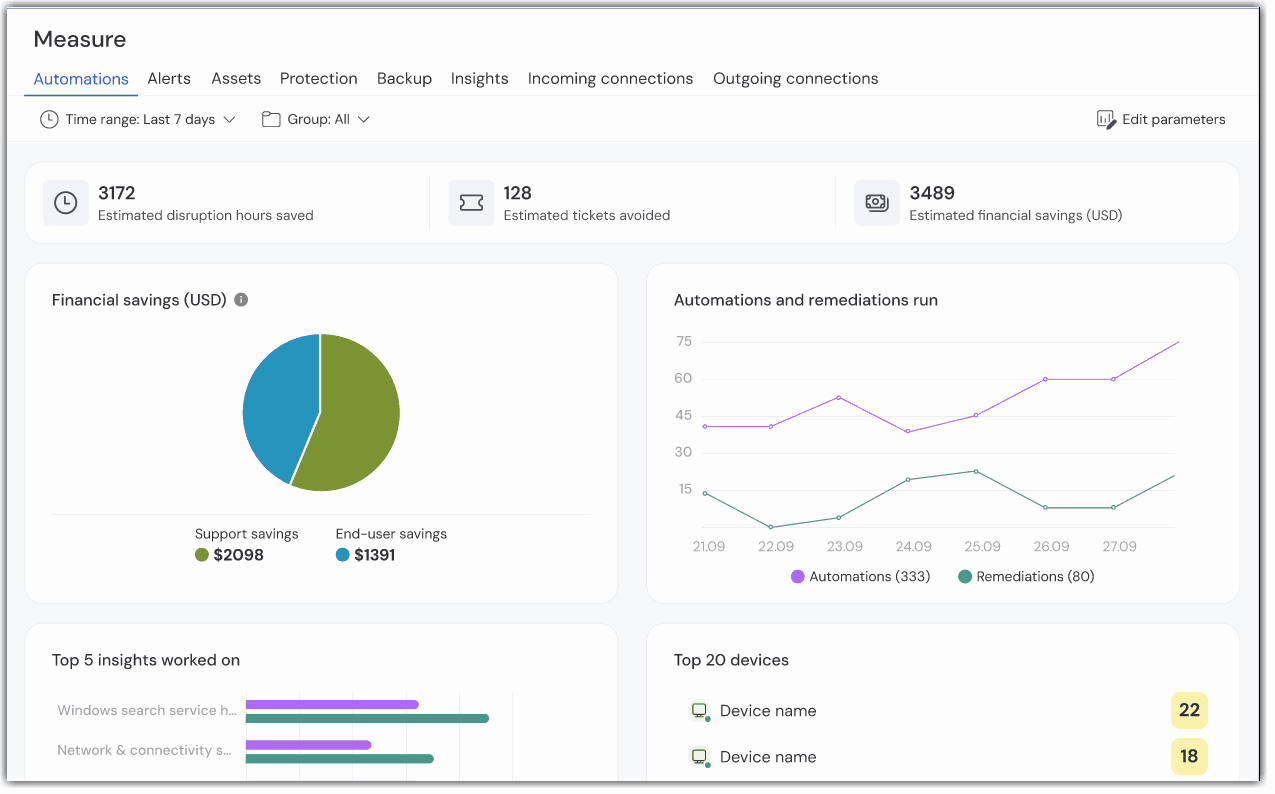The width and height of the screenshot is (1275, 794).
Task: Click the purple bar for Windows search service
Action: 332,705
